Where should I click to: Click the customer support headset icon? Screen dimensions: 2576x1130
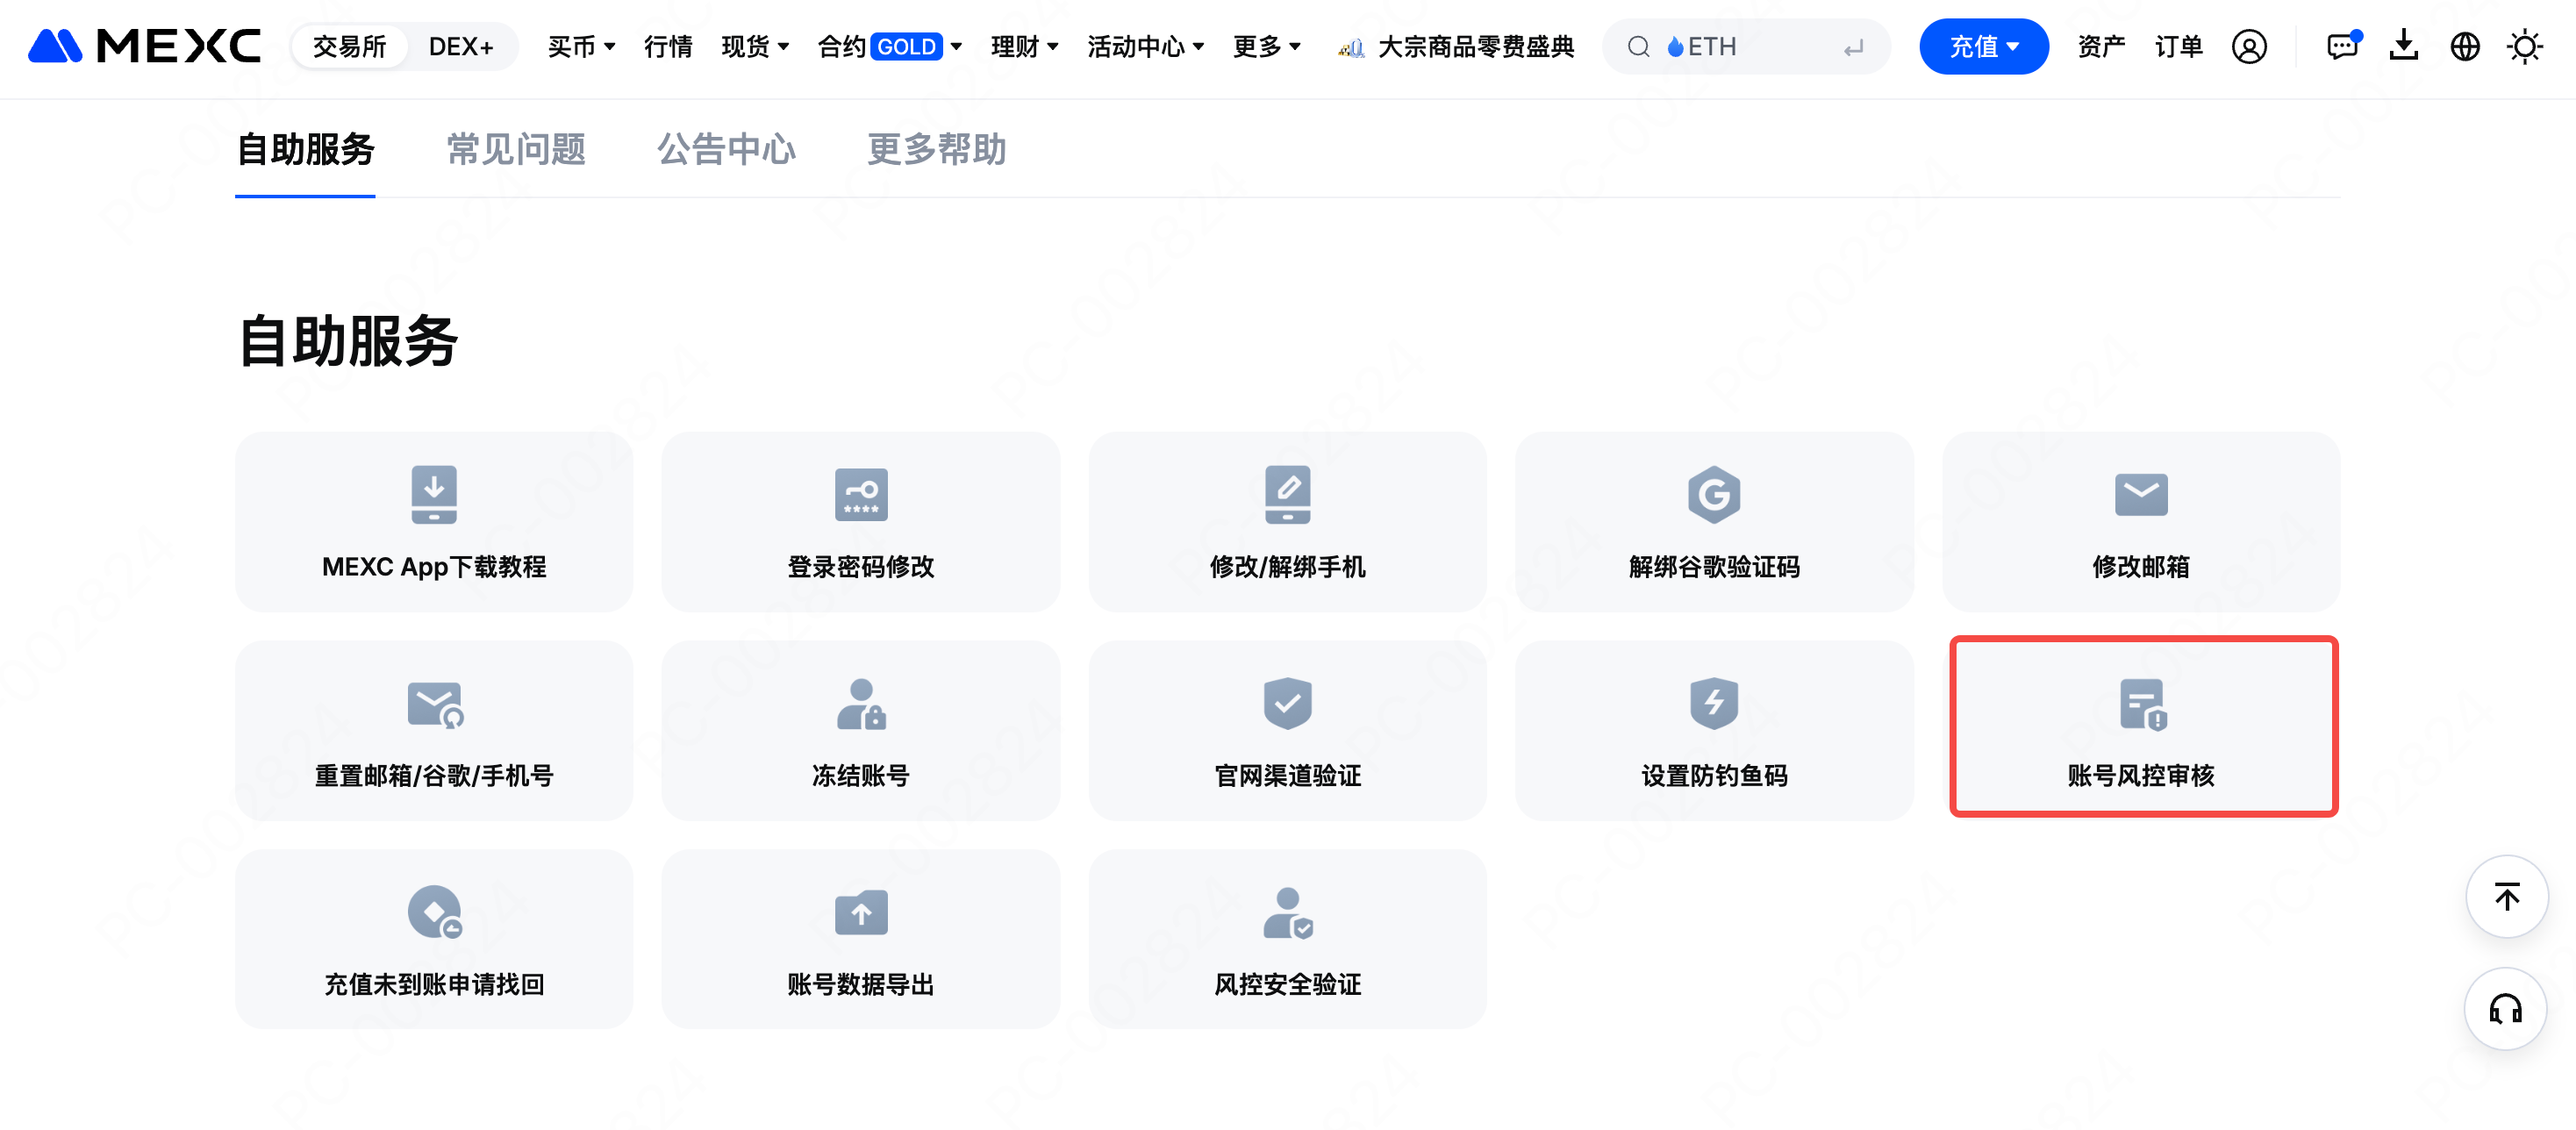click(2505, 1008)
